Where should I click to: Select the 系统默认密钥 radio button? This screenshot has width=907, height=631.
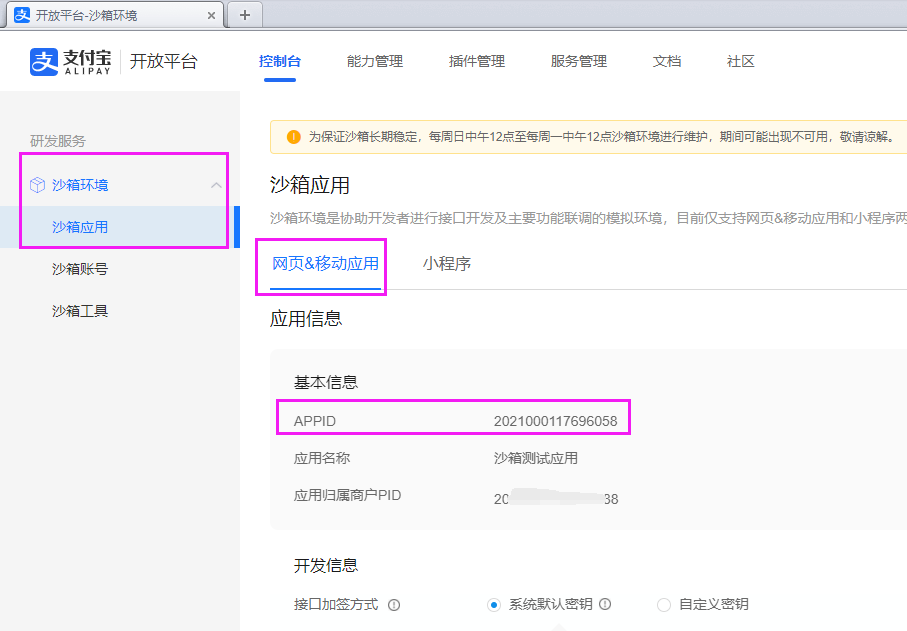[x=493, y=605]
